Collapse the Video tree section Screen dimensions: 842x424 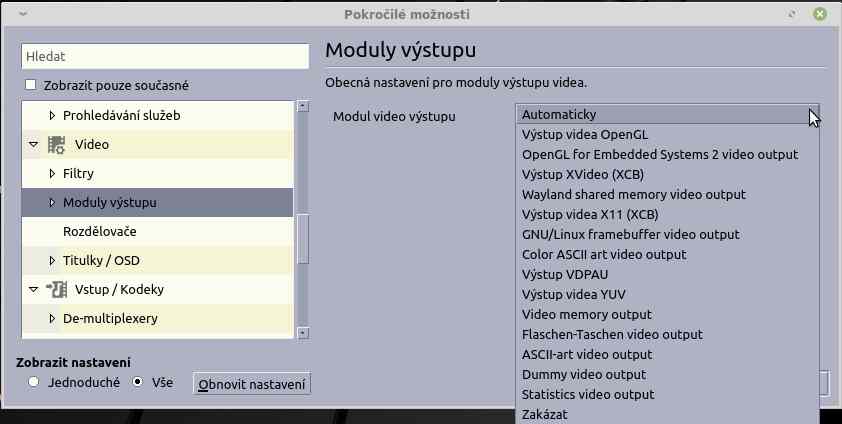pyautogui.click(x=34, y=145)
